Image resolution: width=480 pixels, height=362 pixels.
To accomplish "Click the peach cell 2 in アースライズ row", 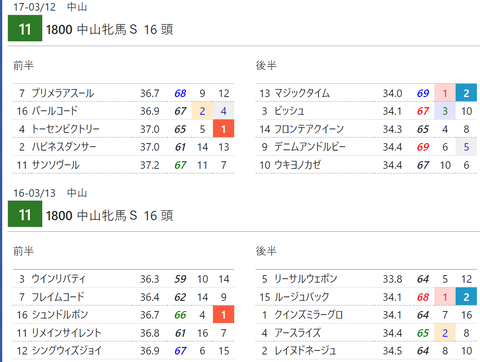I will pos(445,333).
